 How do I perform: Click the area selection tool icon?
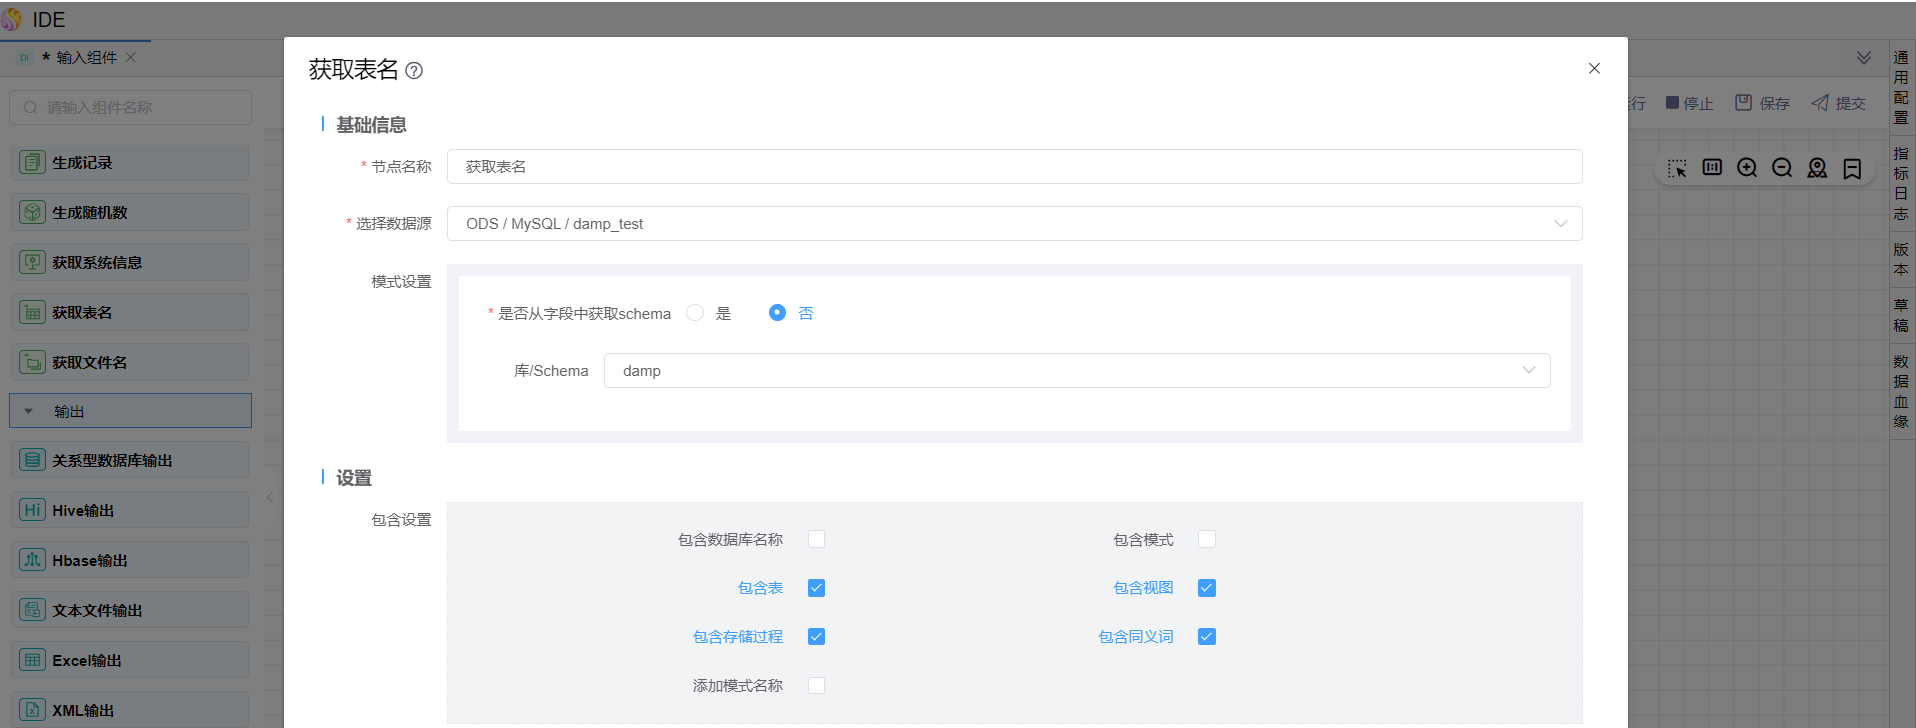[x=1677, y=168]
